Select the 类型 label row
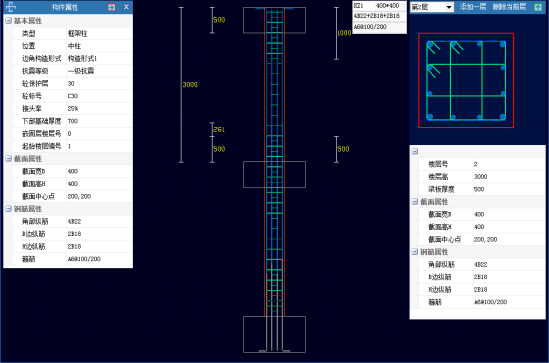Image resolution: width=549 pixels, height=363 pixels. [x=28, y=33]
